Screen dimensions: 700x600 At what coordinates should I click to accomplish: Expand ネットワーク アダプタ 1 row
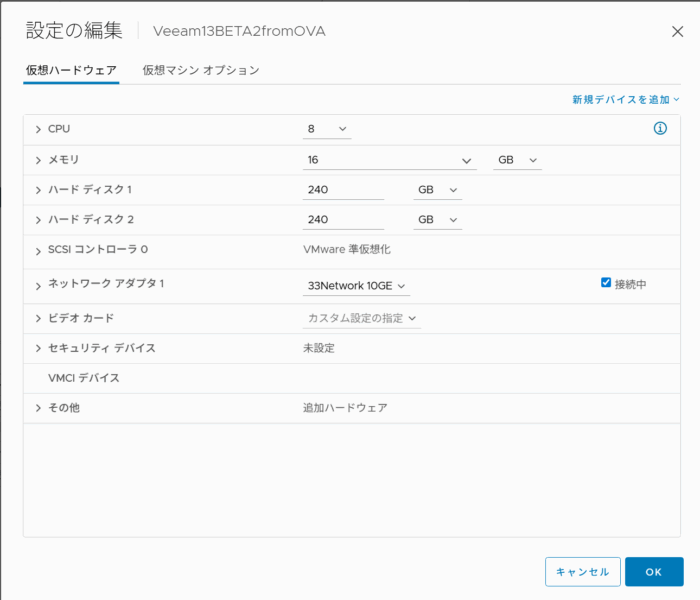tap(38, 286)
